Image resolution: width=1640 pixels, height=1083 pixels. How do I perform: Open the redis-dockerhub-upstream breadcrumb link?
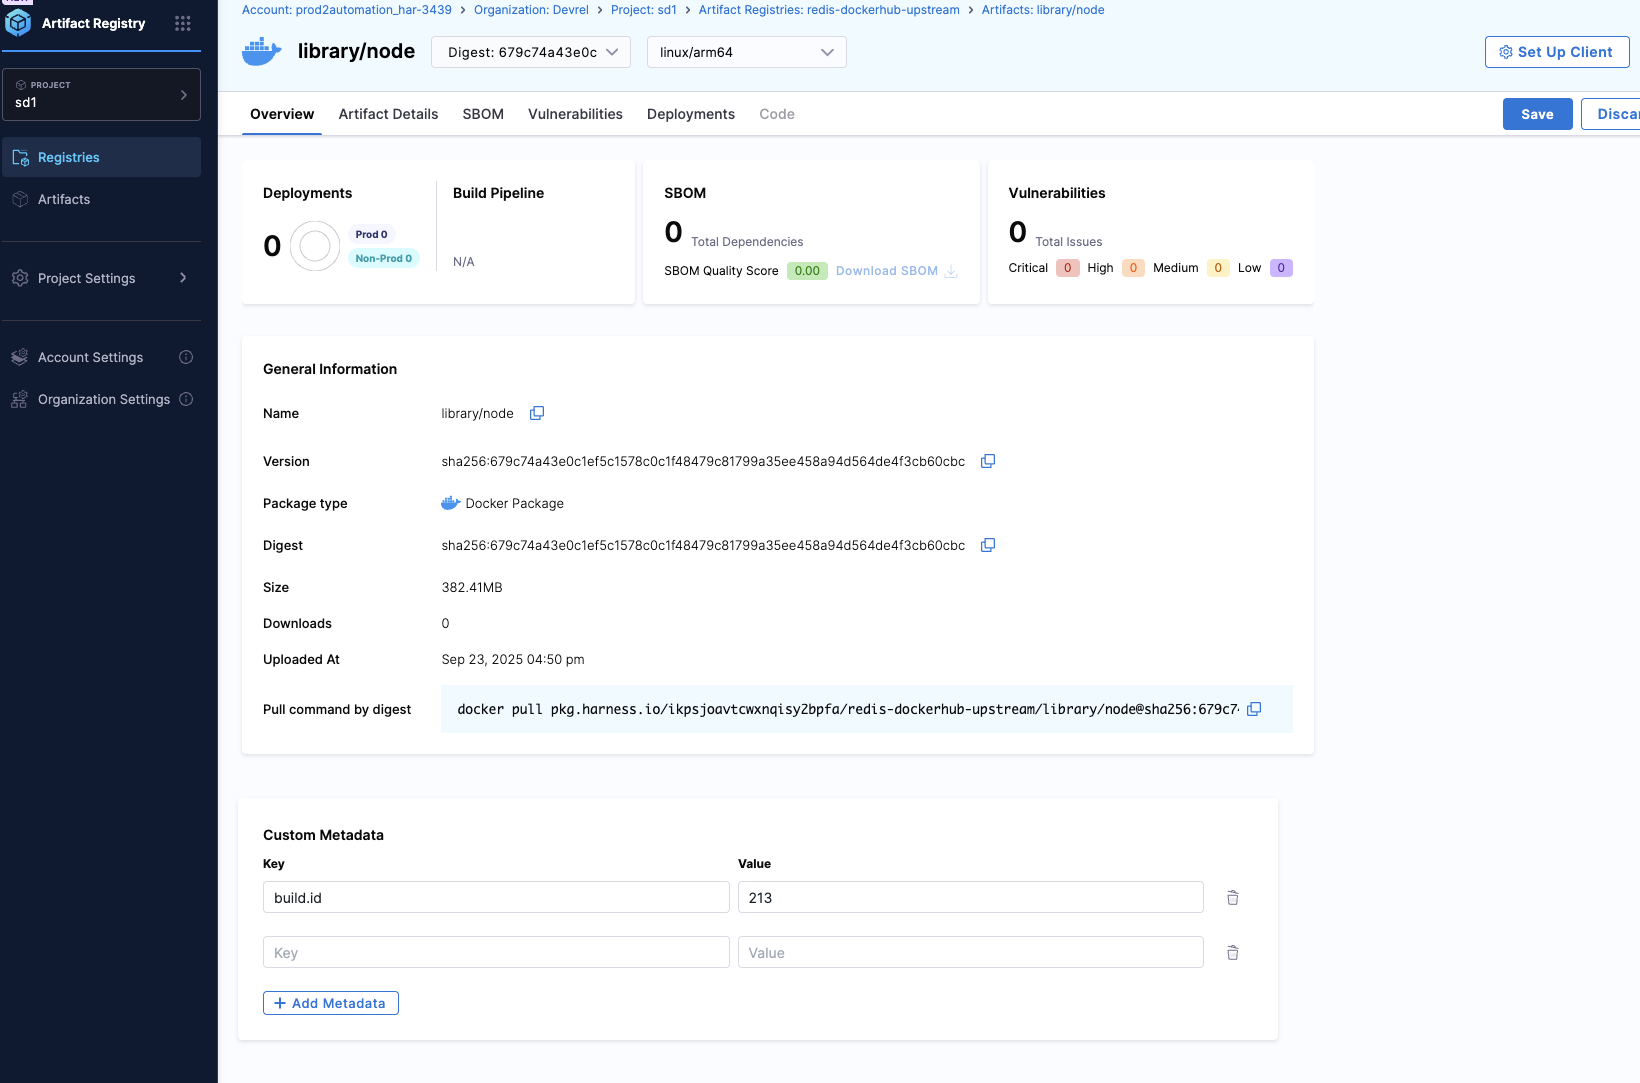[x=828, y=10]
